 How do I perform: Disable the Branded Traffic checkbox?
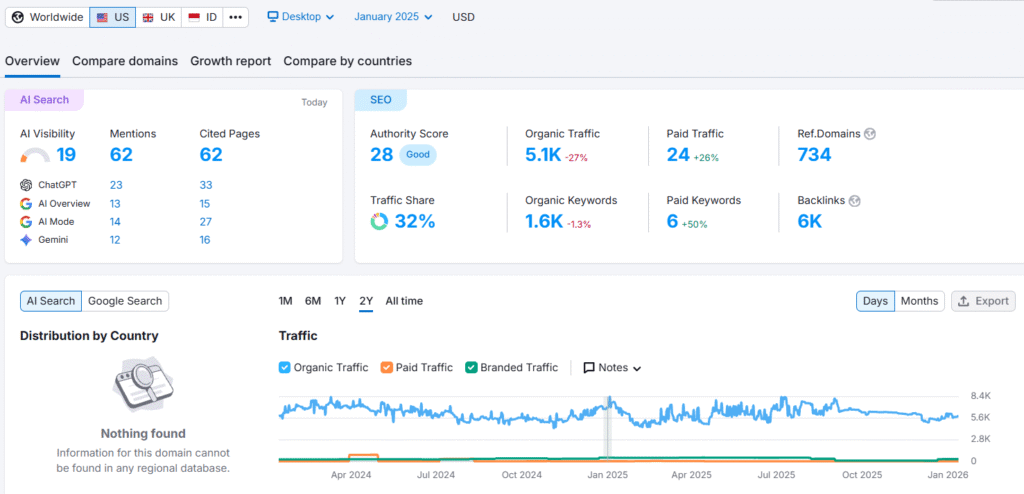(472, 368)
